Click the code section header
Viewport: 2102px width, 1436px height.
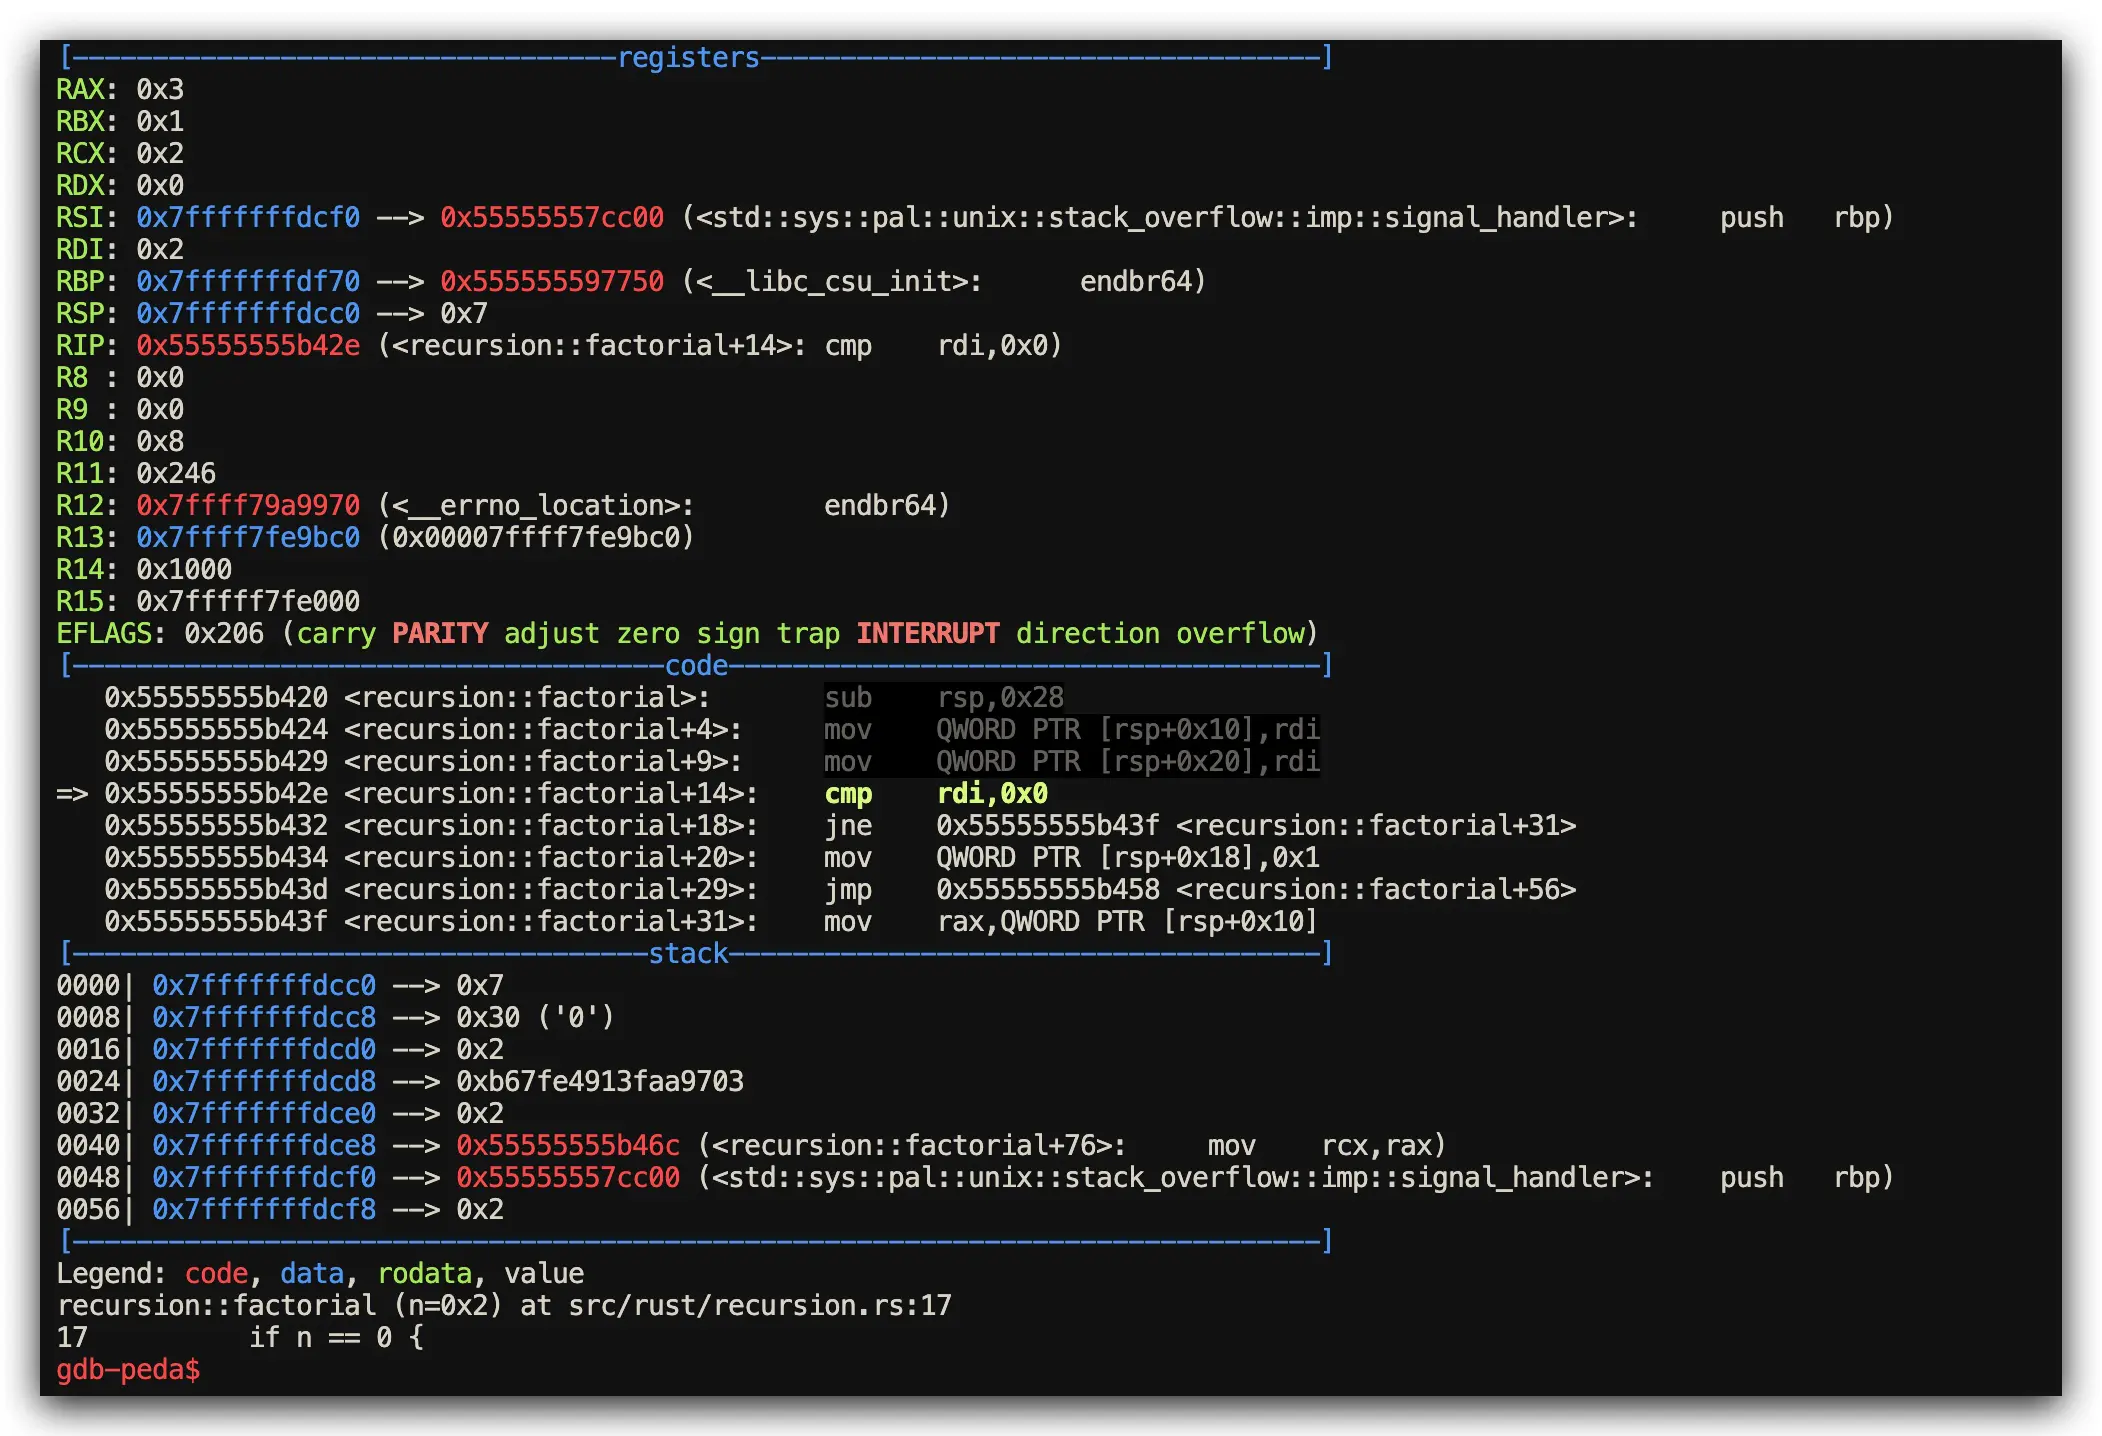click(697, 666)
